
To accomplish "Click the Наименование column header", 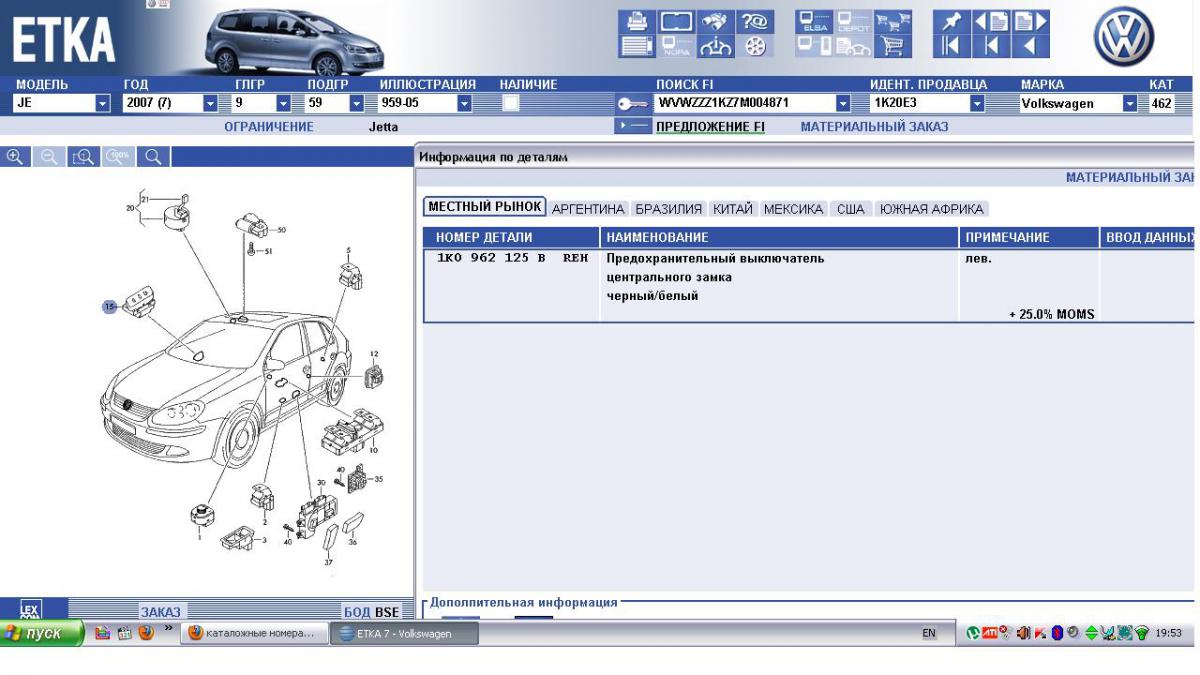I will 780,237.
